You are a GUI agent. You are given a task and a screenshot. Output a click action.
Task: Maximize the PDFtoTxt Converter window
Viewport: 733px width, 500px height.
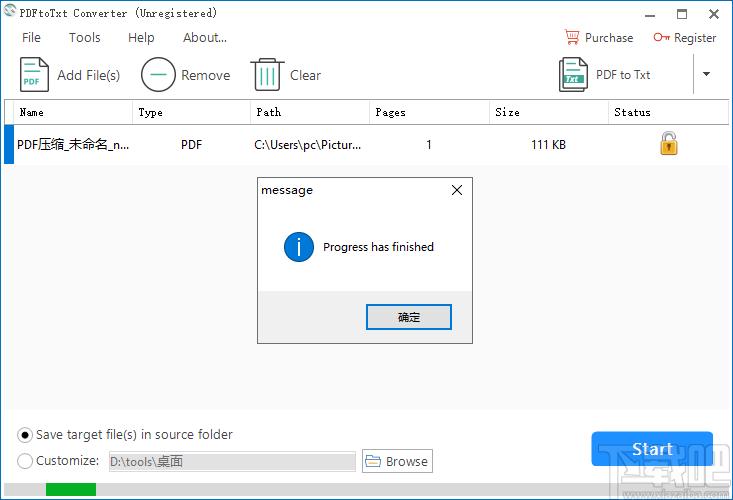[682, 14]
